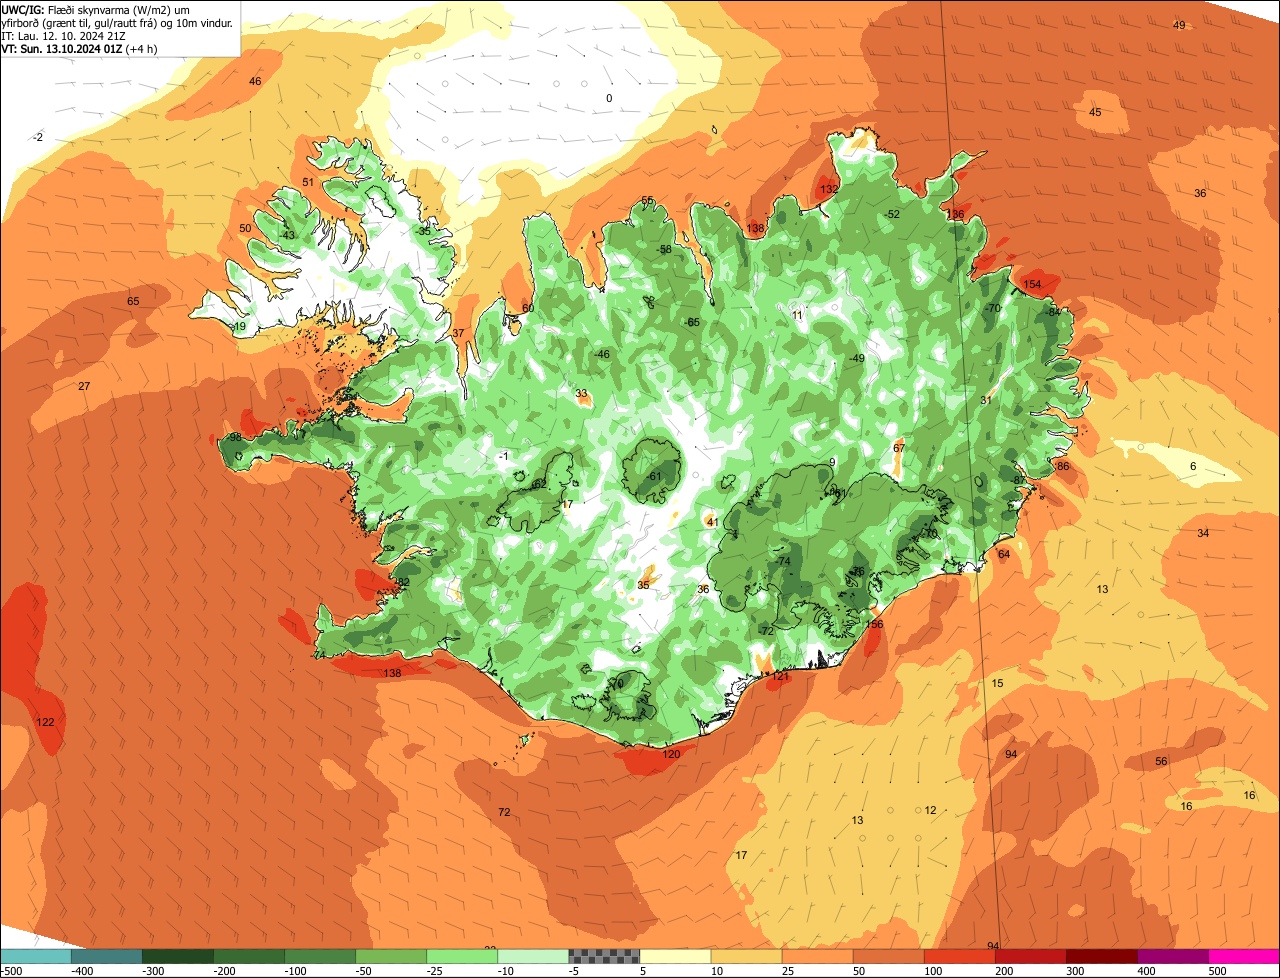Click the value '82' on the Reykjanes area
1280x978 pixels.
point(403,582)
